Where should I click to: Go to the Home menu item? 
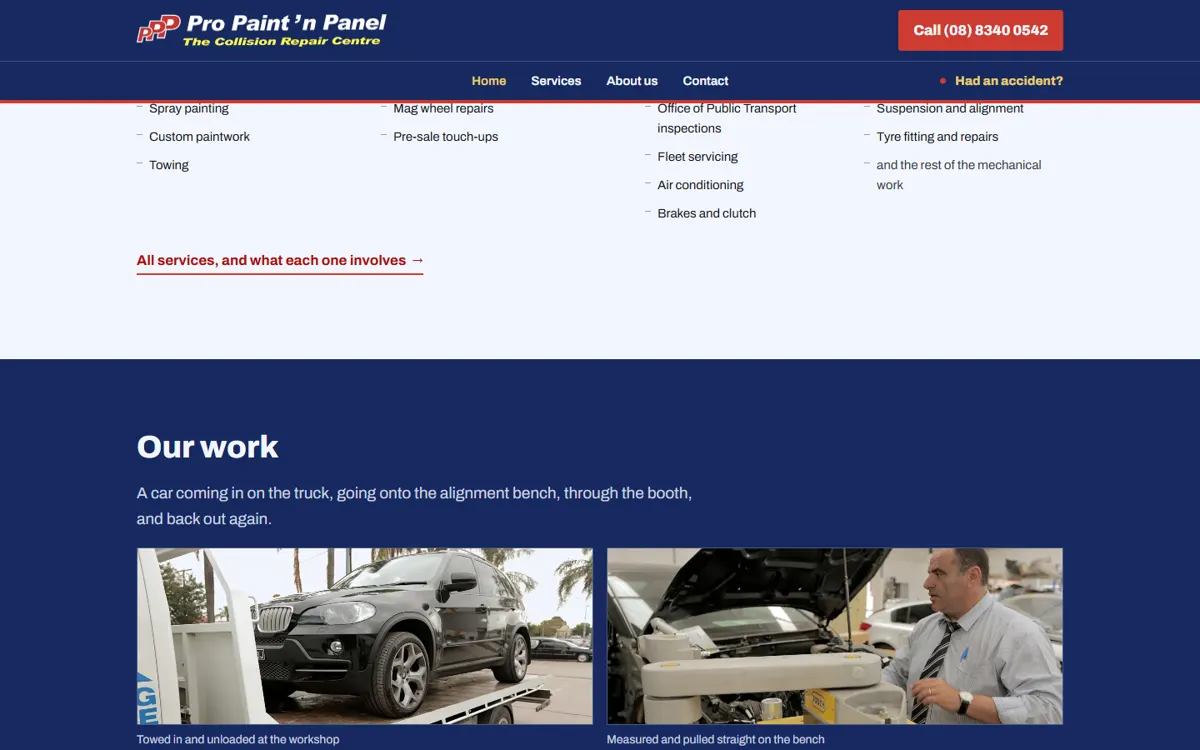tap(489, 81)
